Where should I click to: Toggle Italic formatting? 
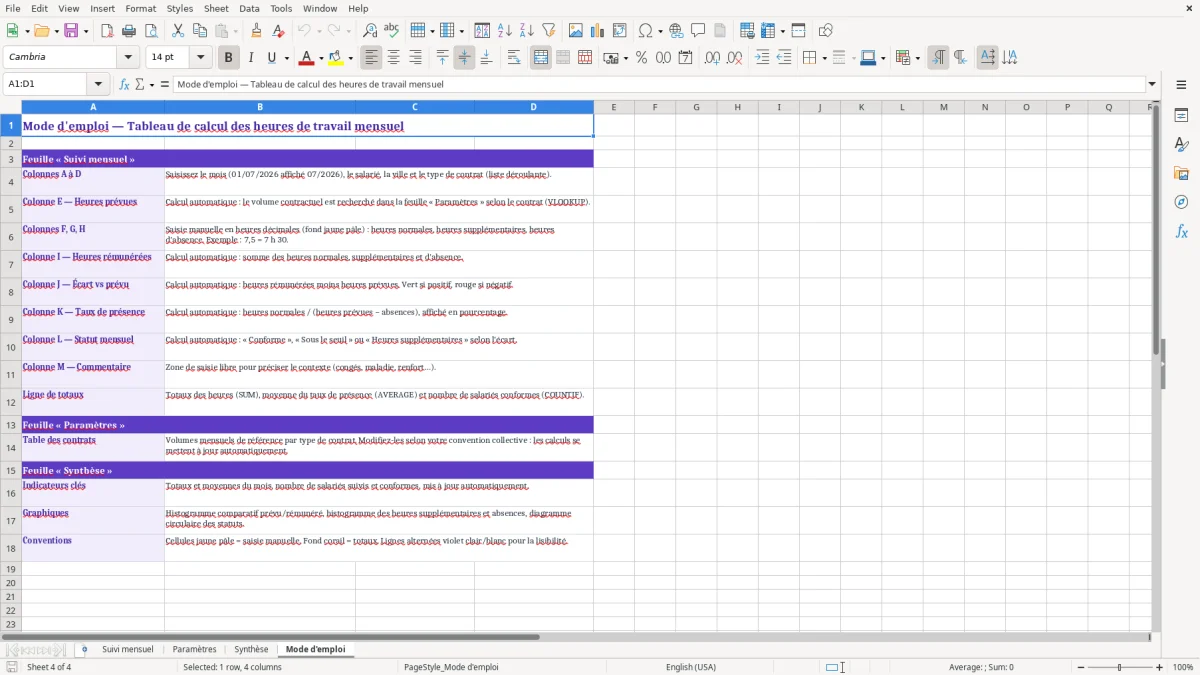click(x=250, y=58)
